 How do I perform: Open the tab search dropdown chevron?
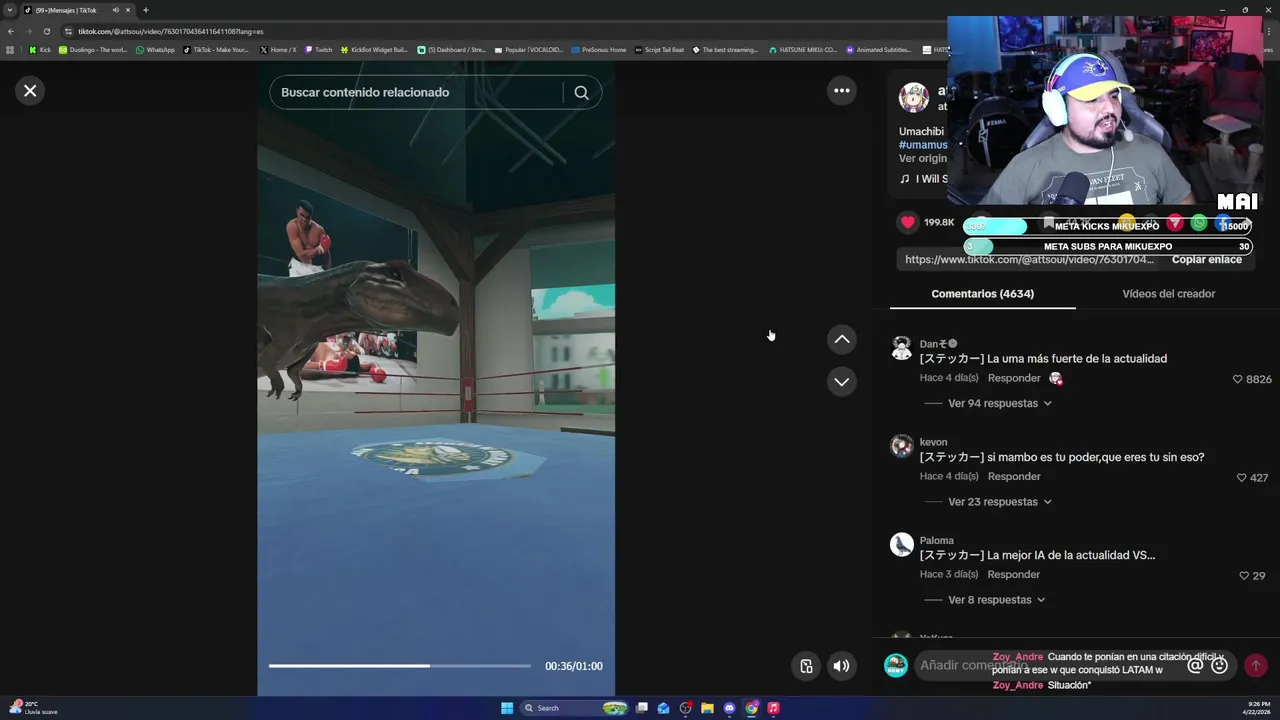pos(10,10)
